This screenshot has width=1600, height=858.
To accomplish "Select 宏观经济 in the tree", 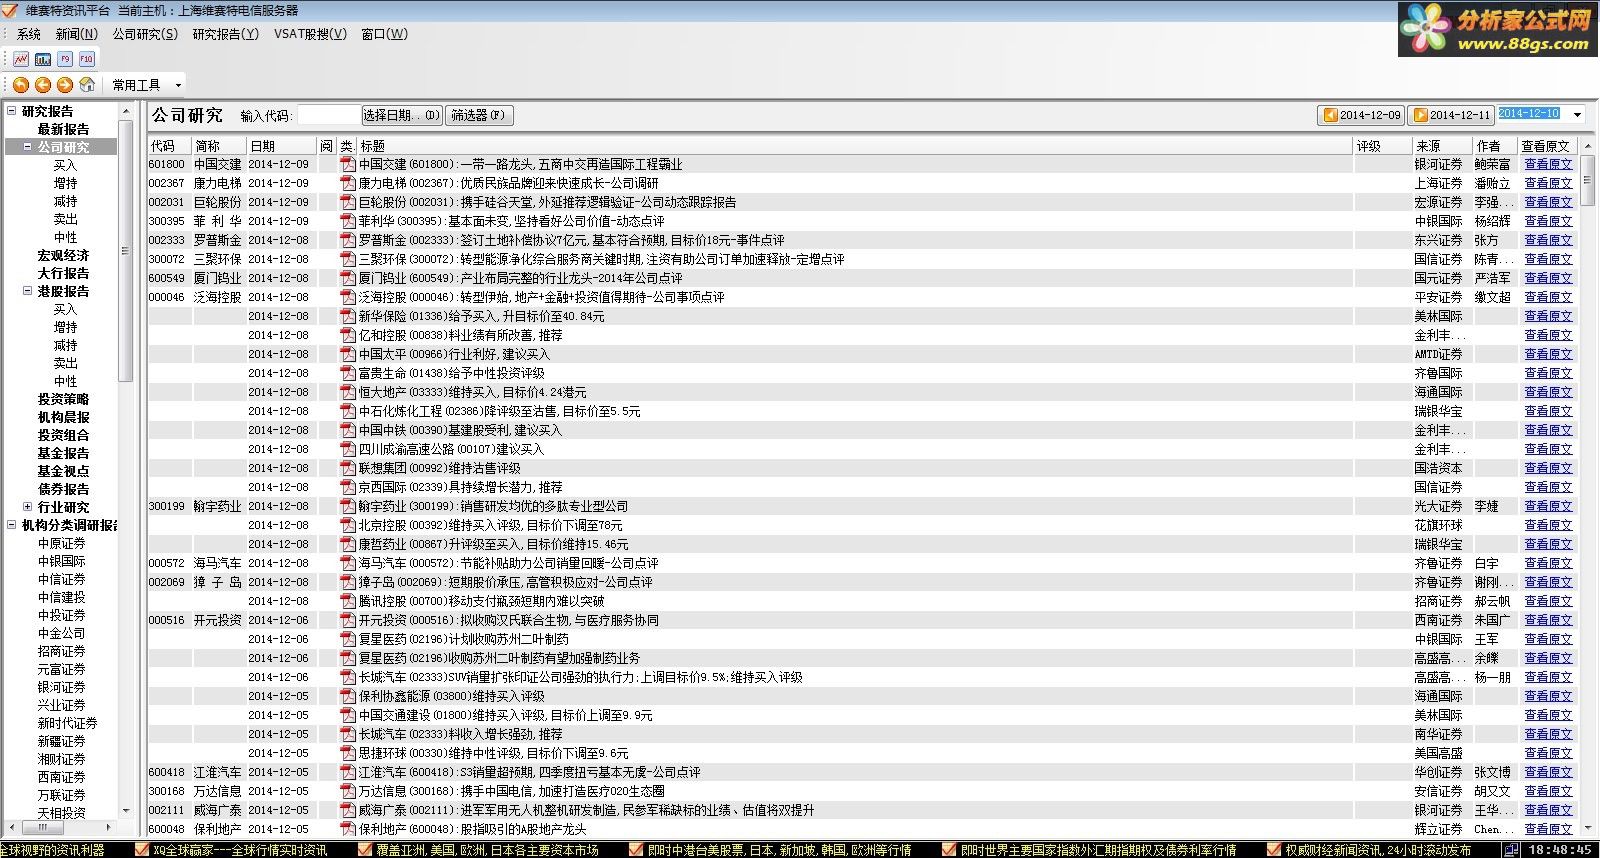I will click(x=63, y=255).
